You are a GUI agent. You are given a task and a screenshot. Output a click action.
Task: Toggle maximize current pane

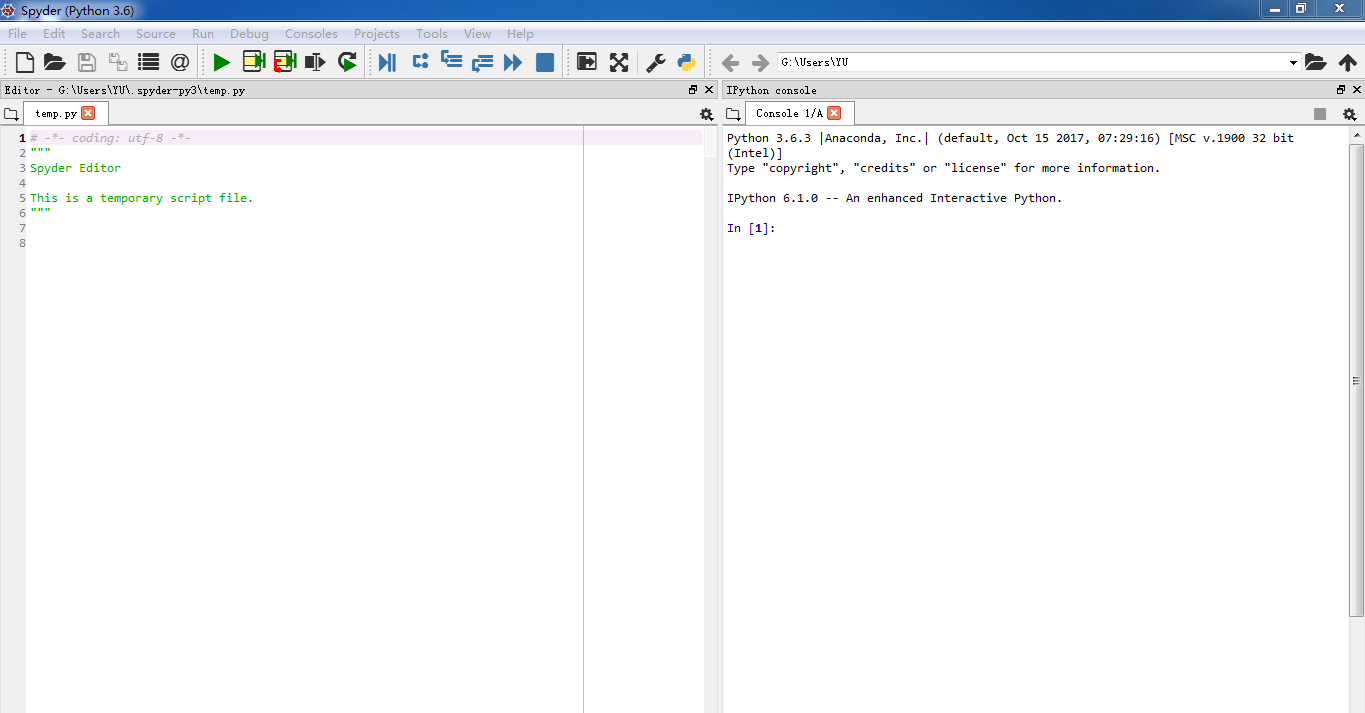pos(587,63)
